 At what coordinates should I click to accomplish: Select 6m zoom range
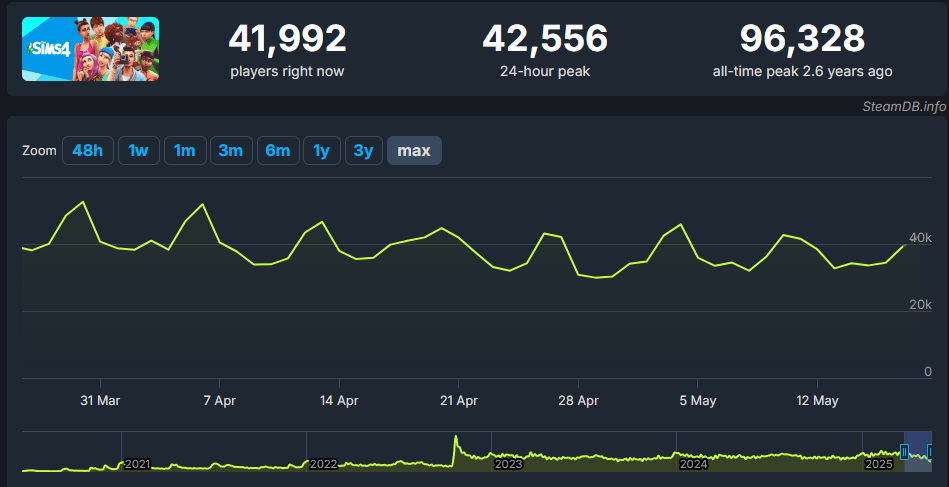pyautogui.click(x=277, y=150)
